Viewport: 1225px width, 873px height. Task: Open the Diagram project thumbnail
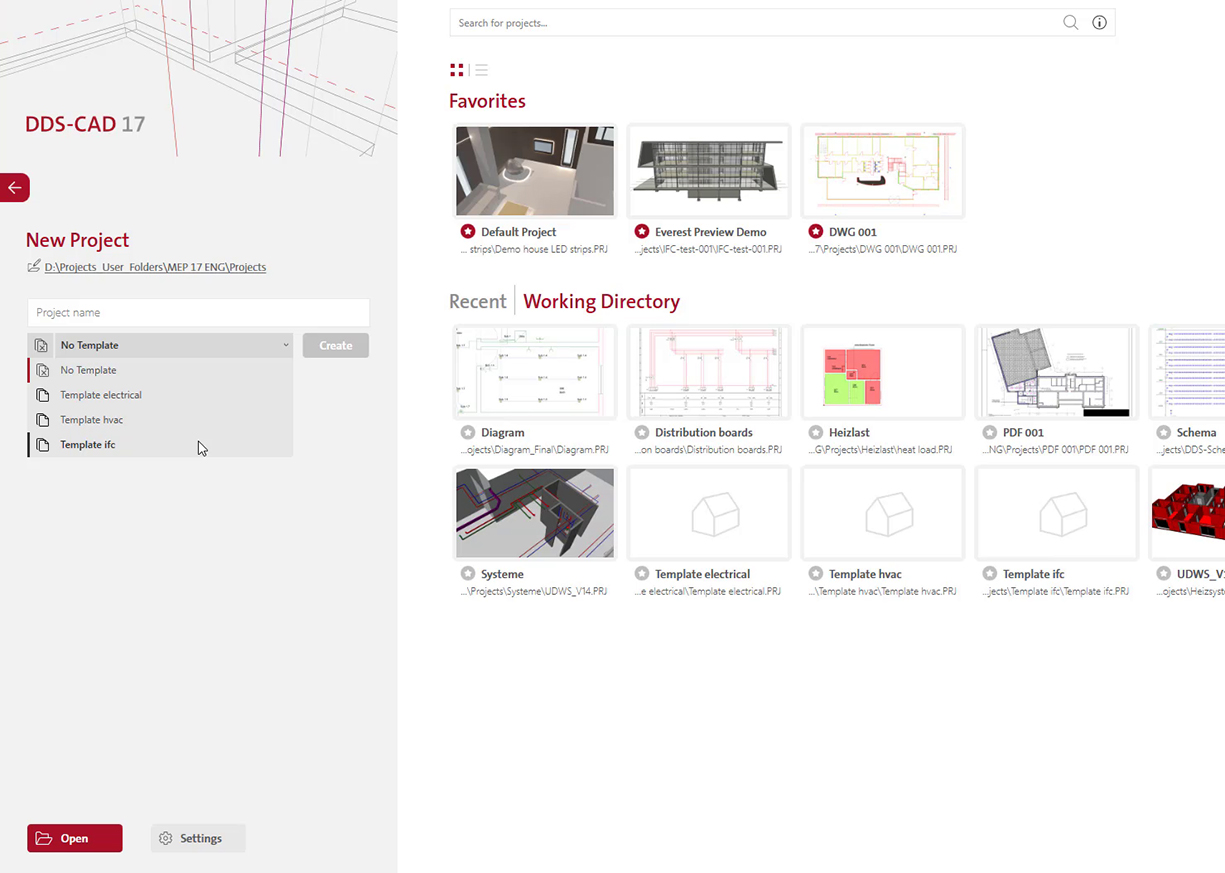(535, 372)
